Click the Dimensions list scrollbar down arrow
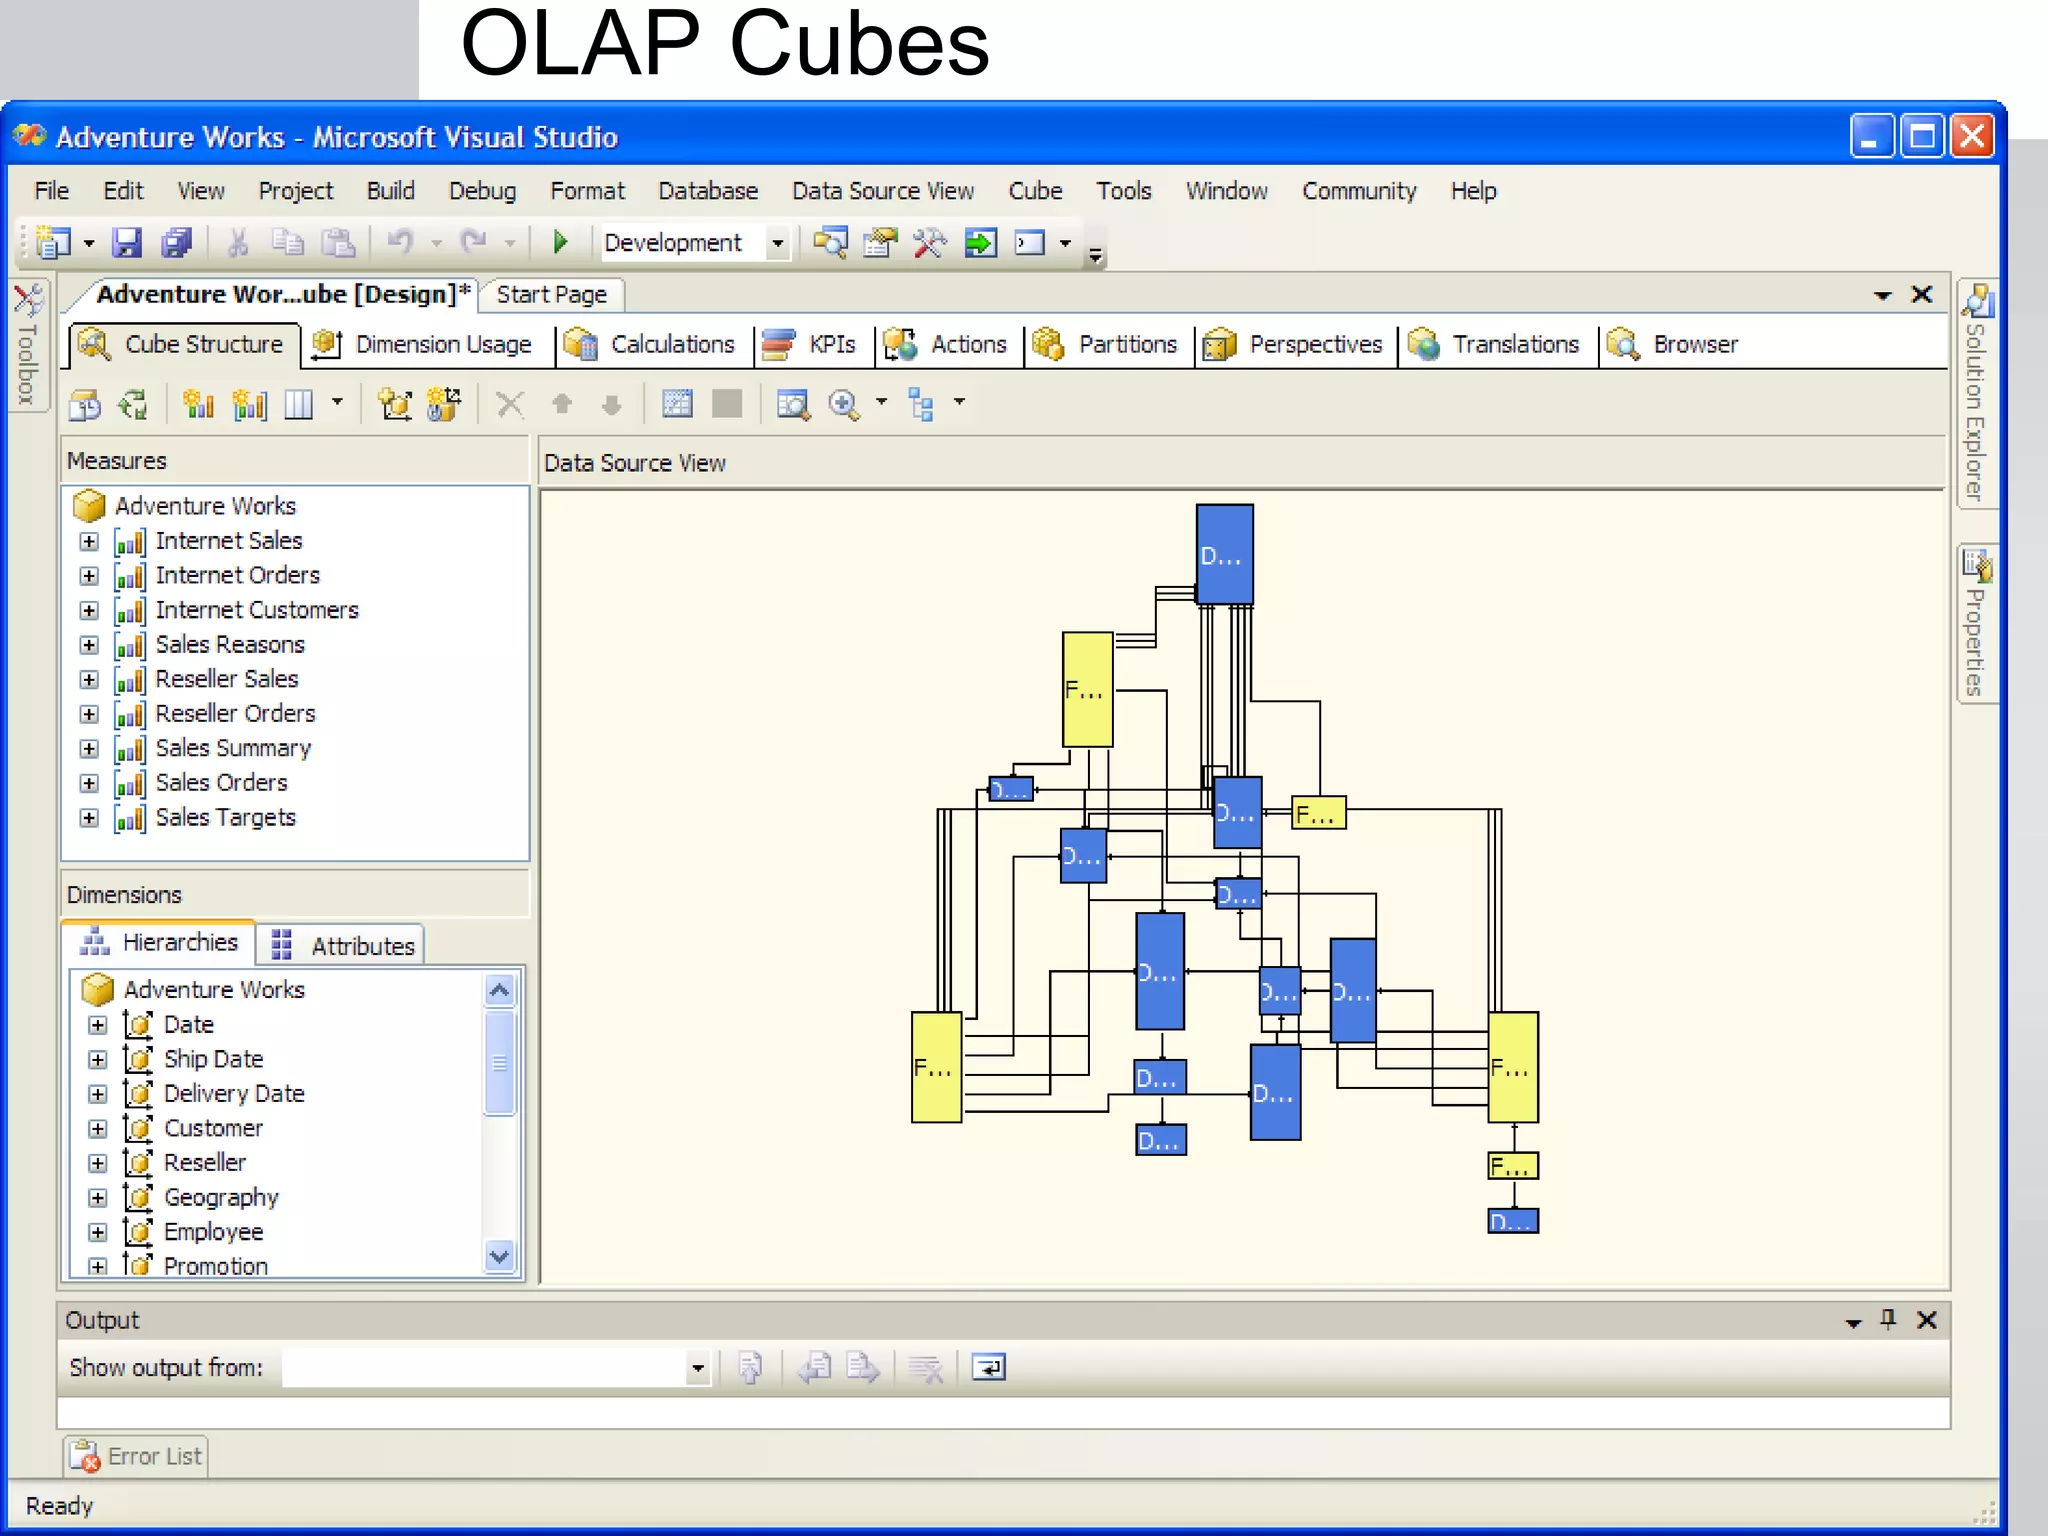 [499, 1256]
